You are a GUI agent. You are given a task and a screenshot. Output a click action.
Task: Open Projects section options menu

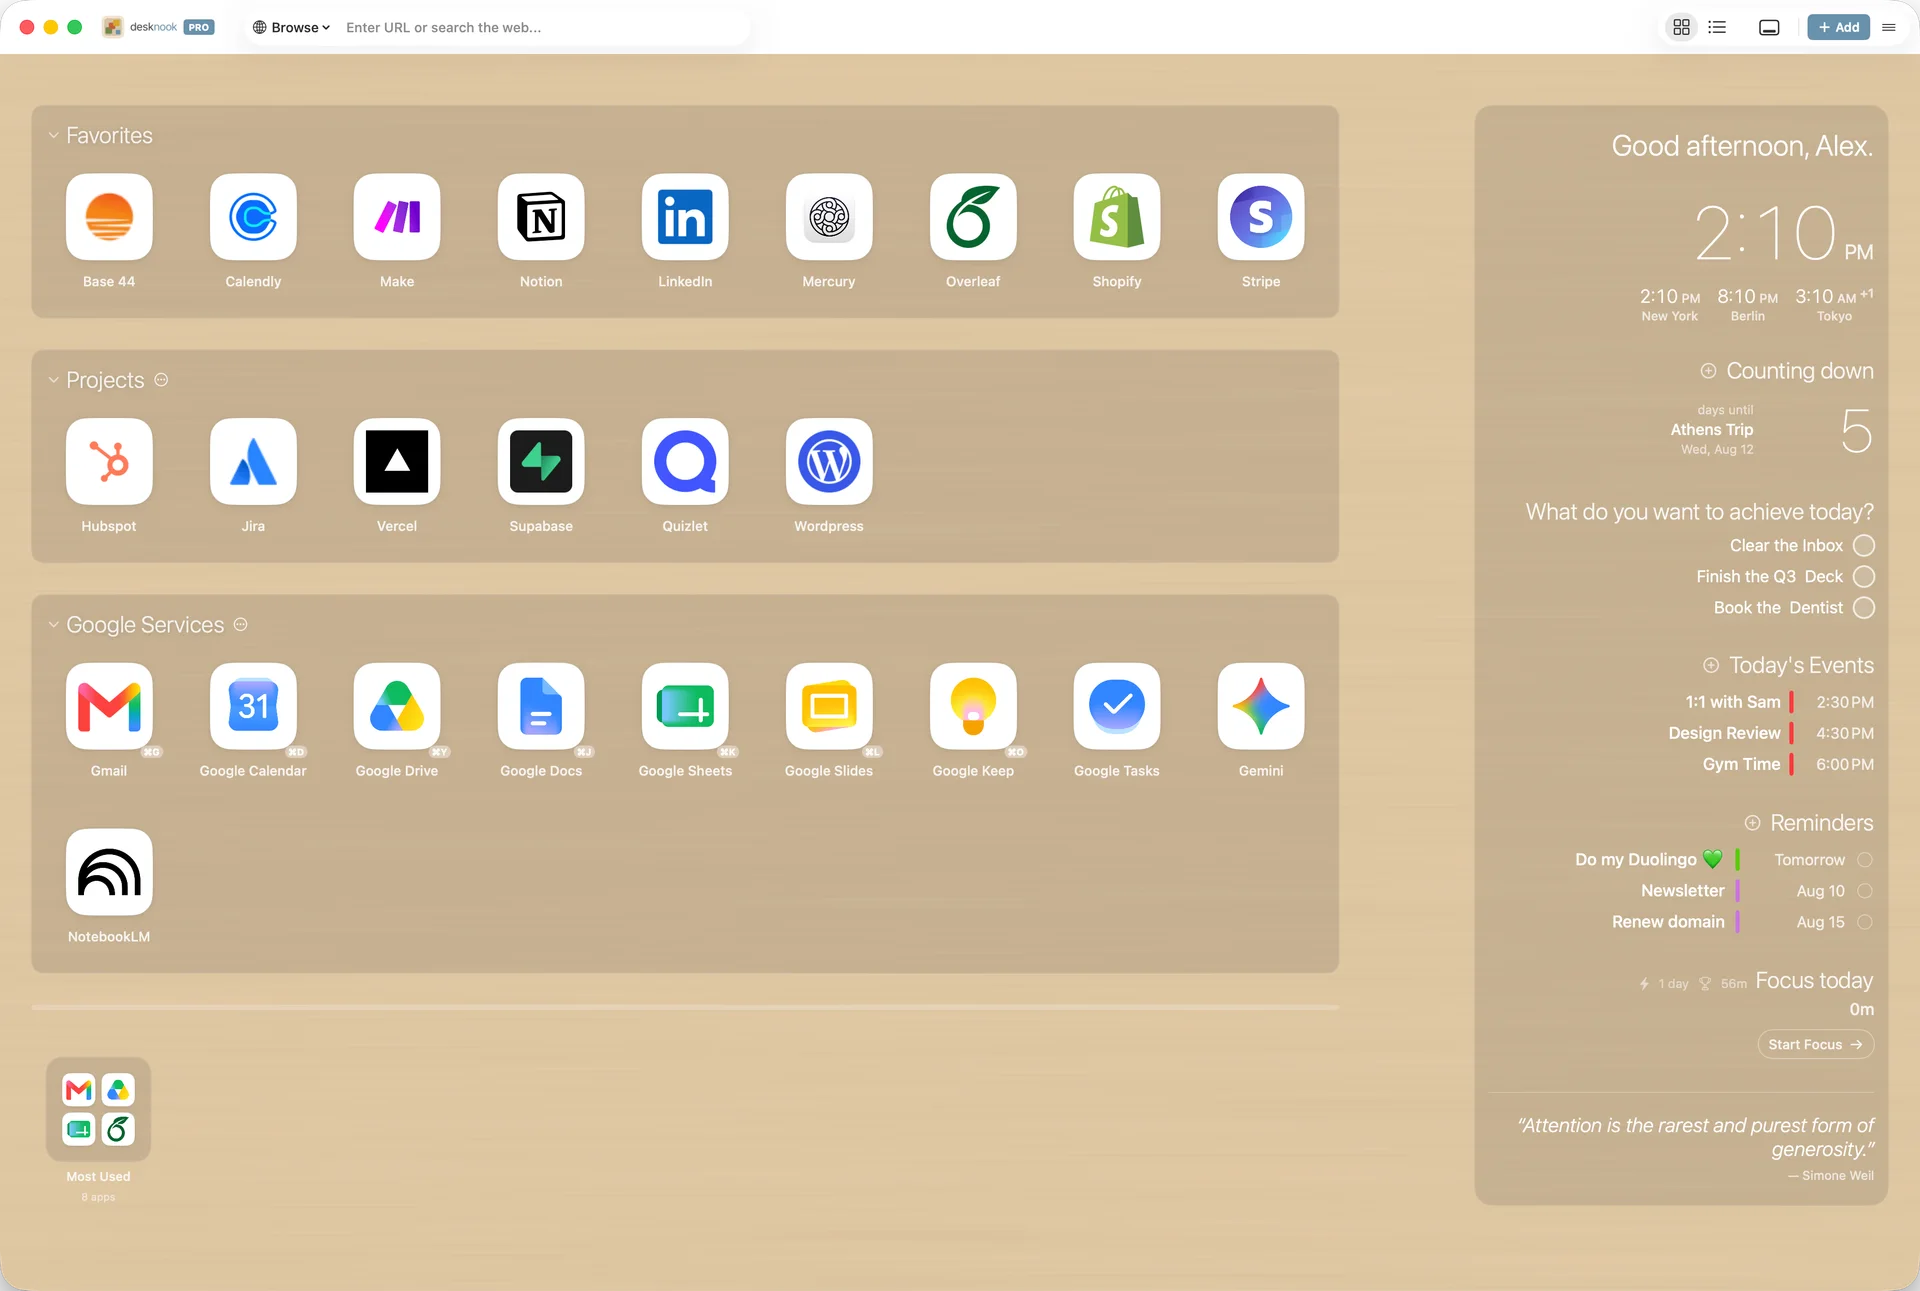click(x=161, y=380)
